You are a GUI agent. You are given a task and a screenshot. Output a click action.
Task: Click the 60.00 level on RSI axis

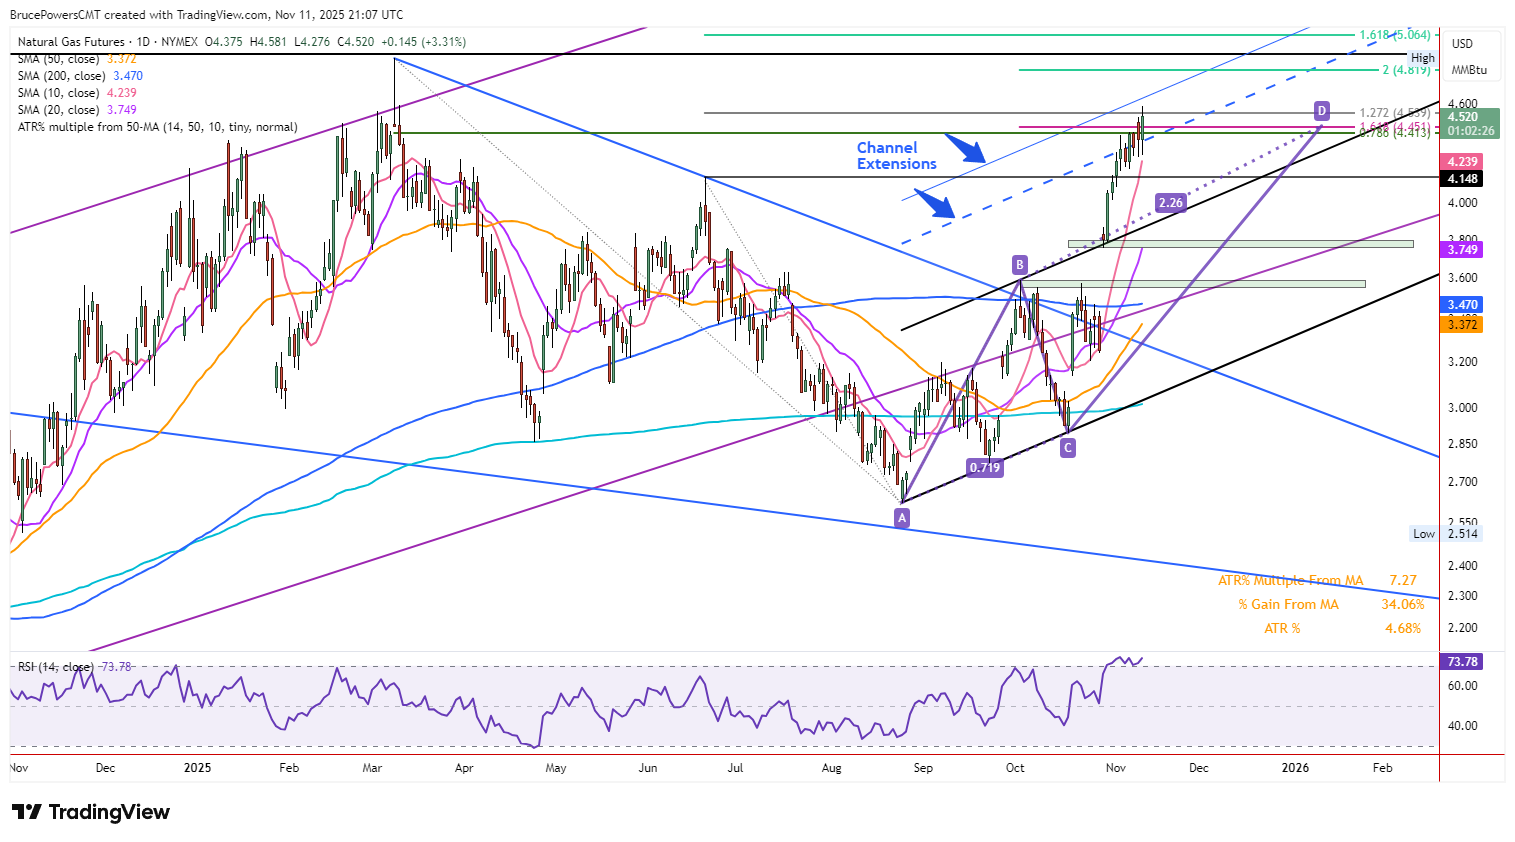(1462, 686)
